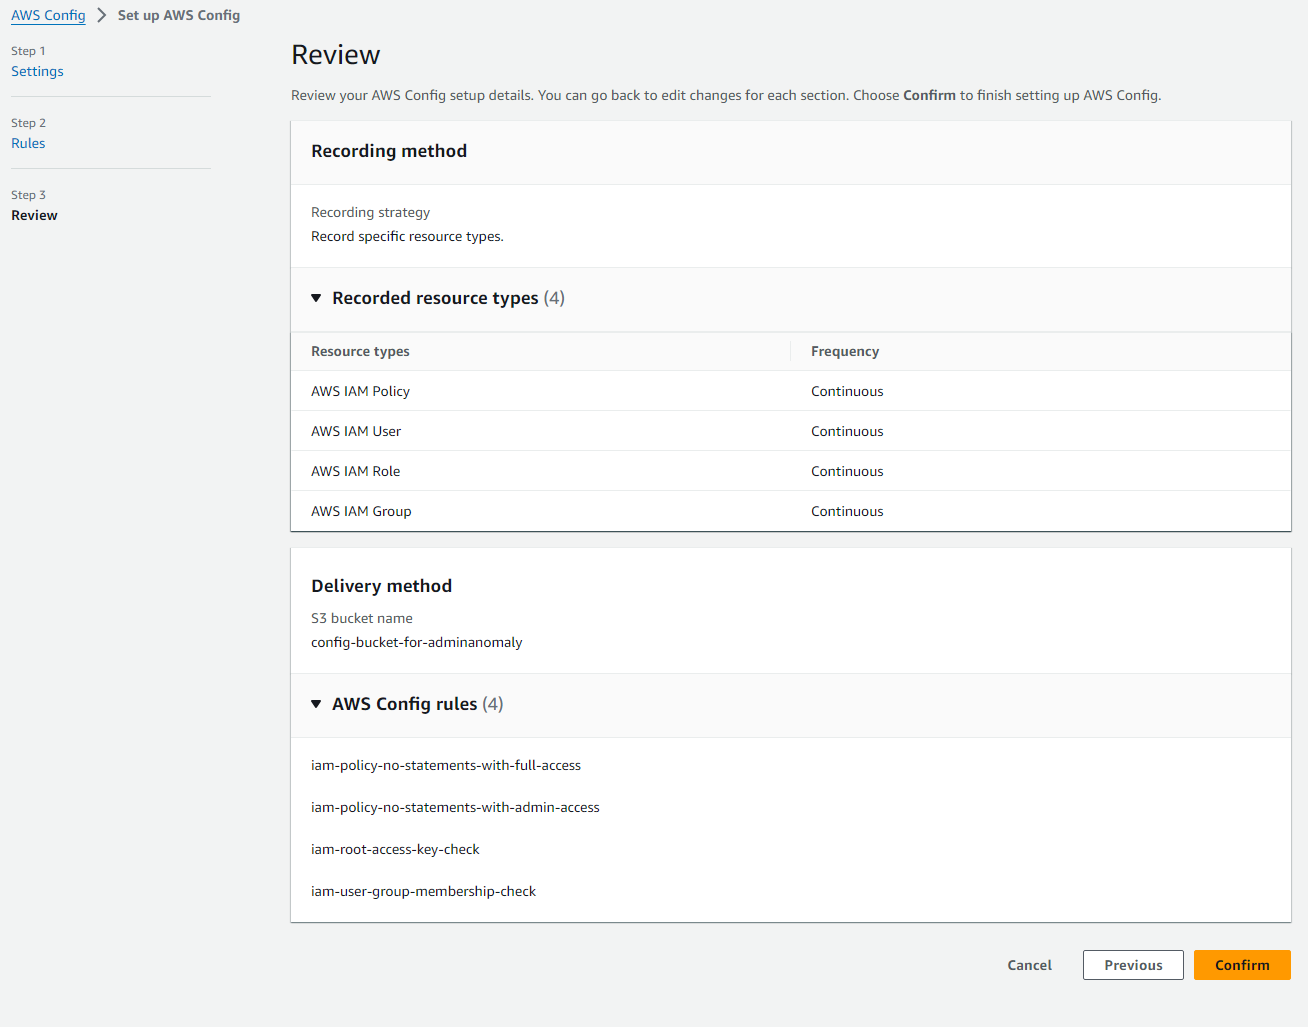Select the AWS IAM User row
Image resolution: width=1308 pixels, height=1027 pixels.
click(x=356, y=431)
